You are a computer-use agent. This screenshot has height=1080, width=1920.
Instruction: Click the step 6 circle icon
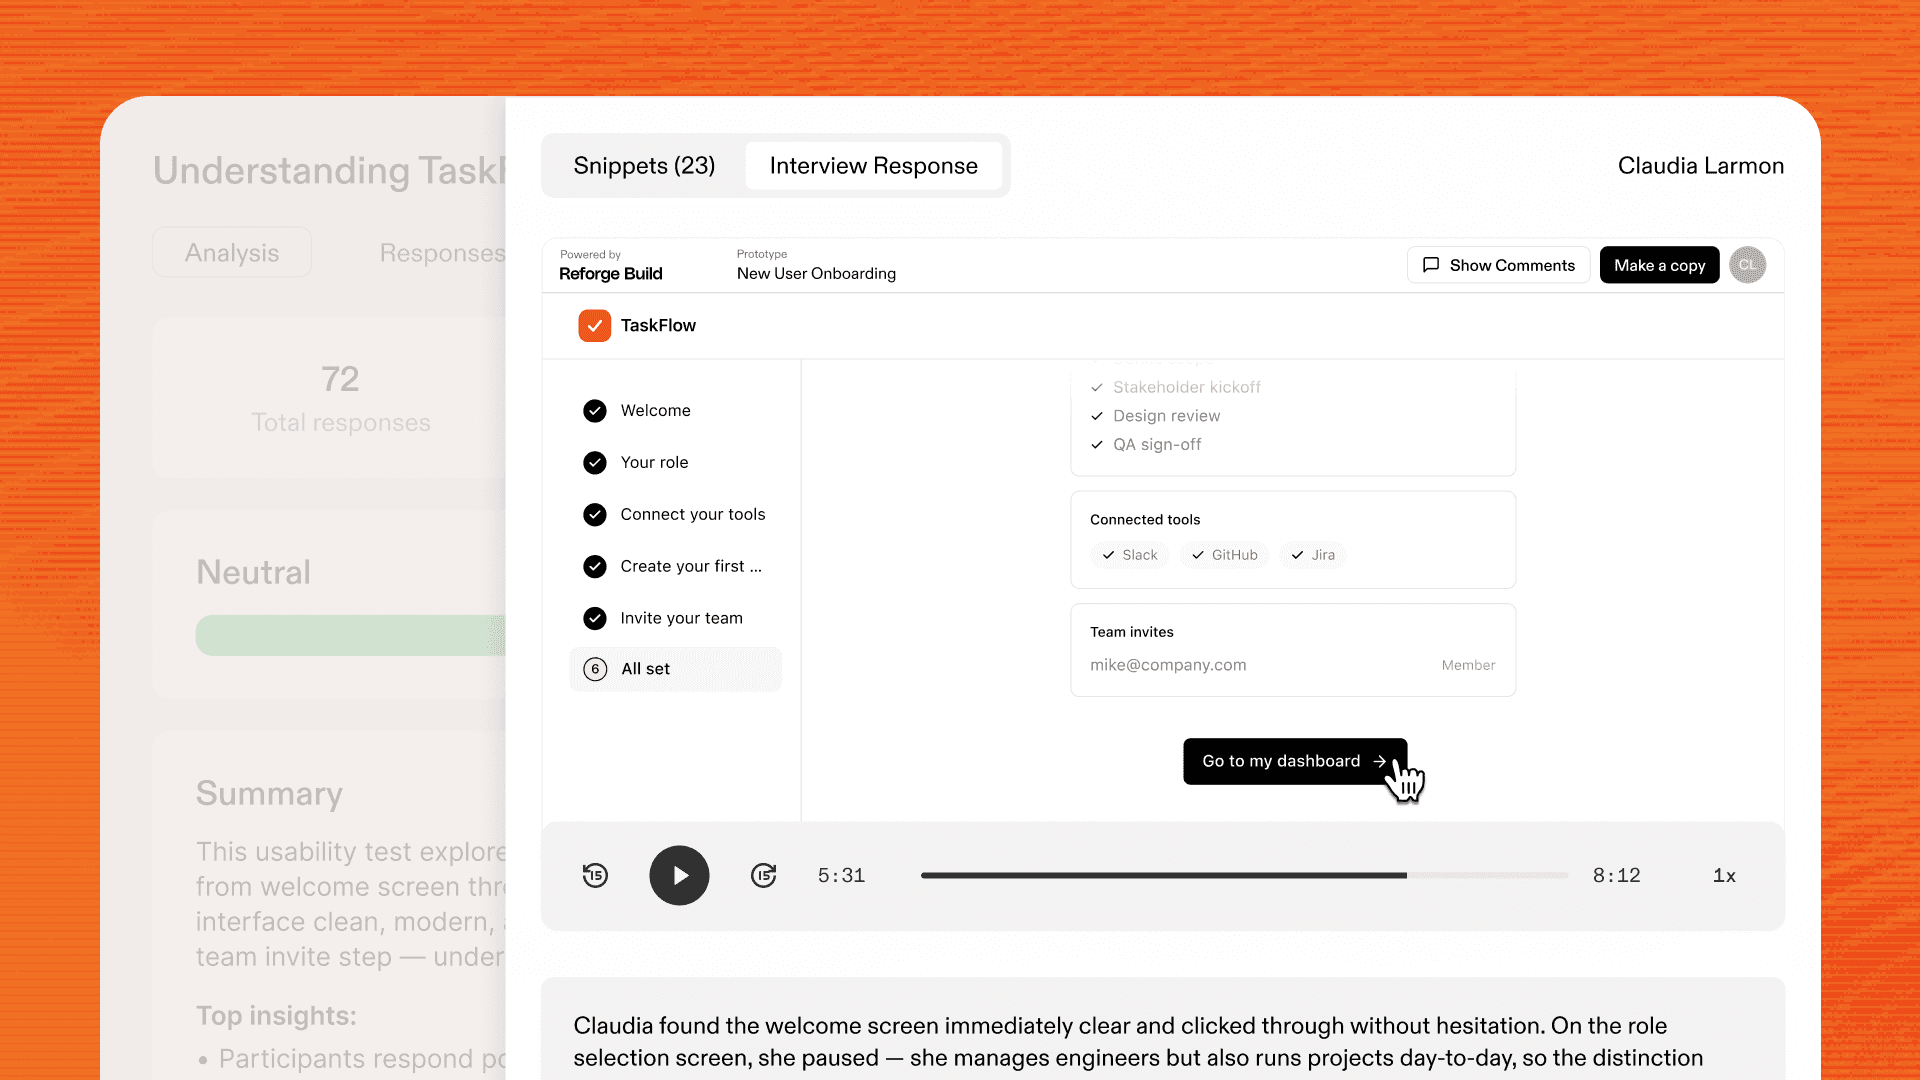tap(595, 669)
